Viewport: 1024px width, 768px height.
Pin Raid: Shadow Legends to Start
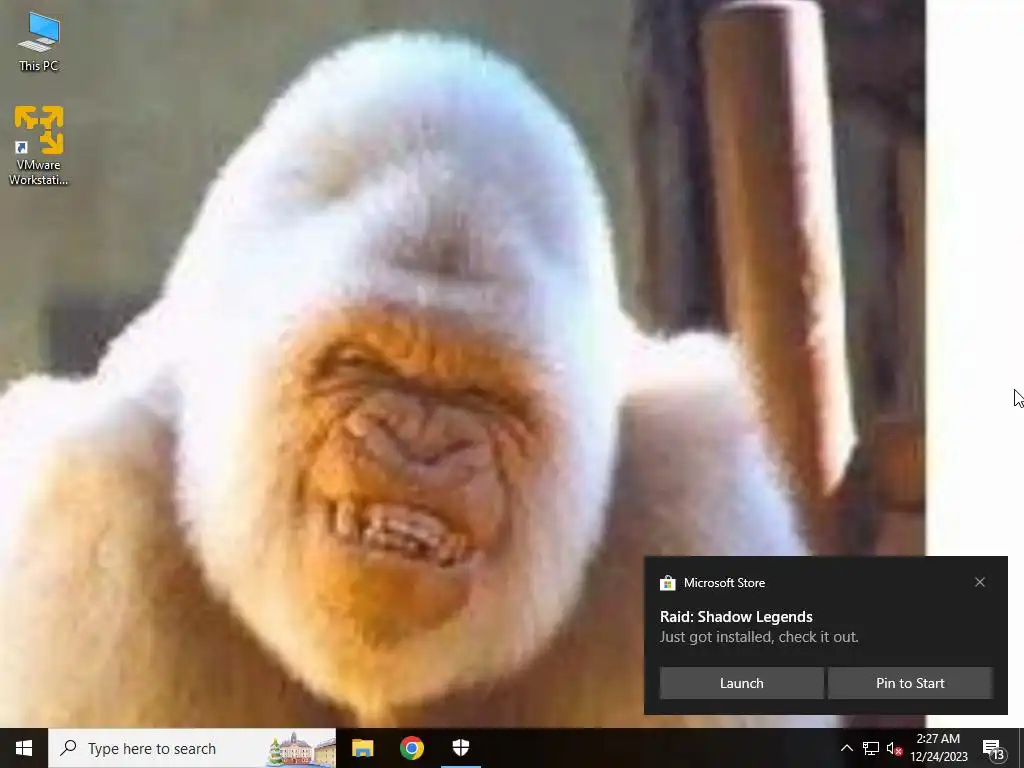pyautogui.click(x=910, y=683)
